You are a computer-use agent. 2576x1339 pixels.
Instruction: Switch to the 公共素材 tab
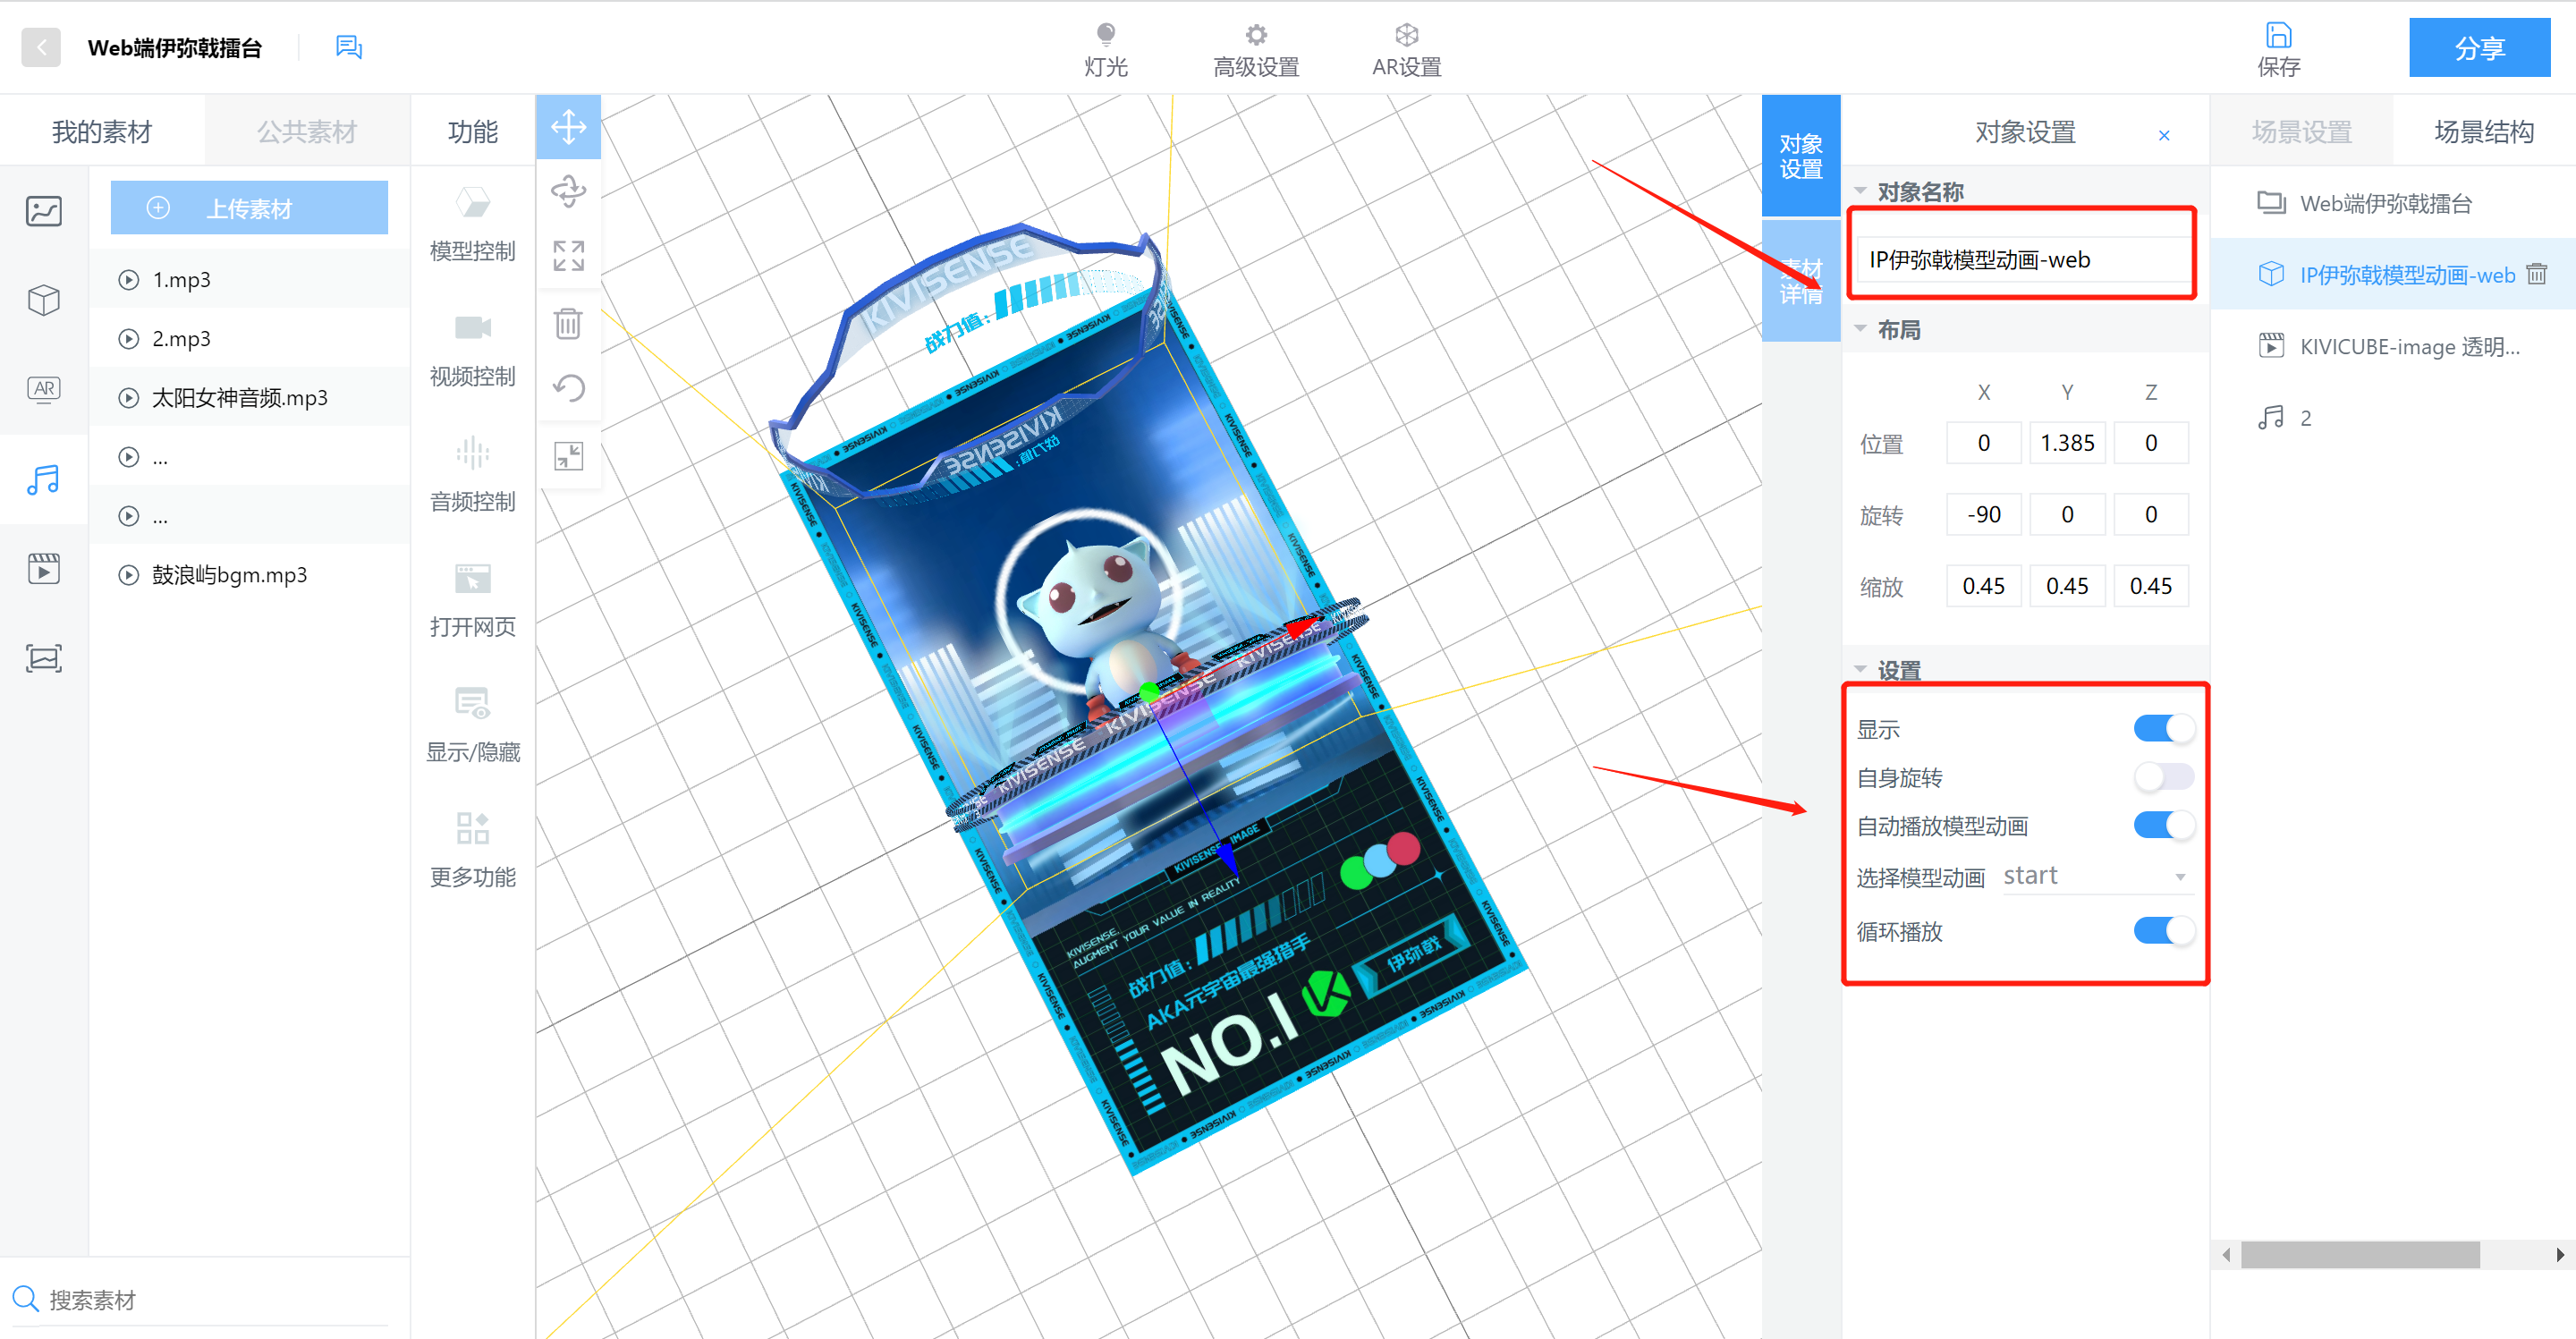point(306,131)
